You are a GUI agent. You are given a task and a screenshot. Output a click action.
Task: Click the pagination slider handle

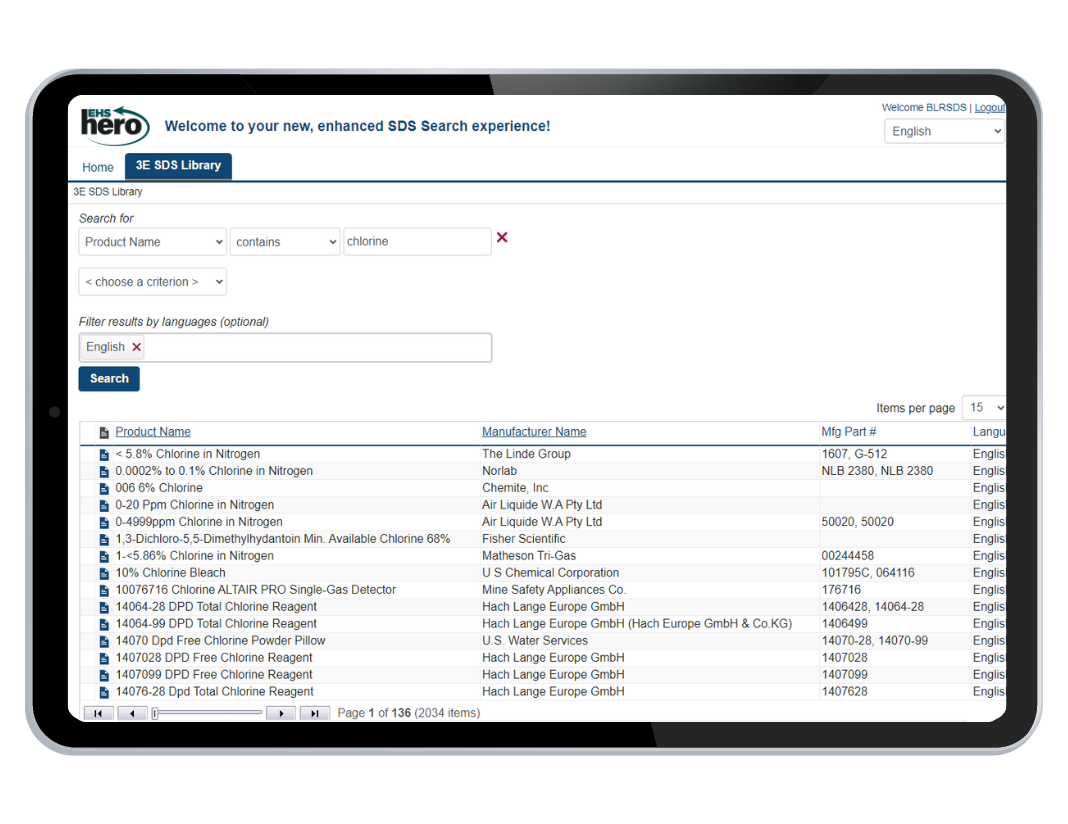[x=155, y=713]
